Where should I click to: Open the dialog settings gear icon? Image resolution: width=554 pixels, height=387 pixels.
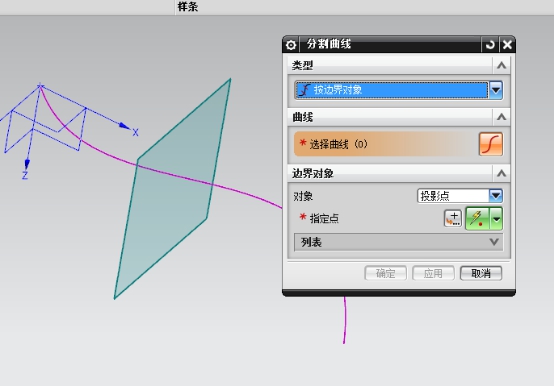click(x=290, y=45)
